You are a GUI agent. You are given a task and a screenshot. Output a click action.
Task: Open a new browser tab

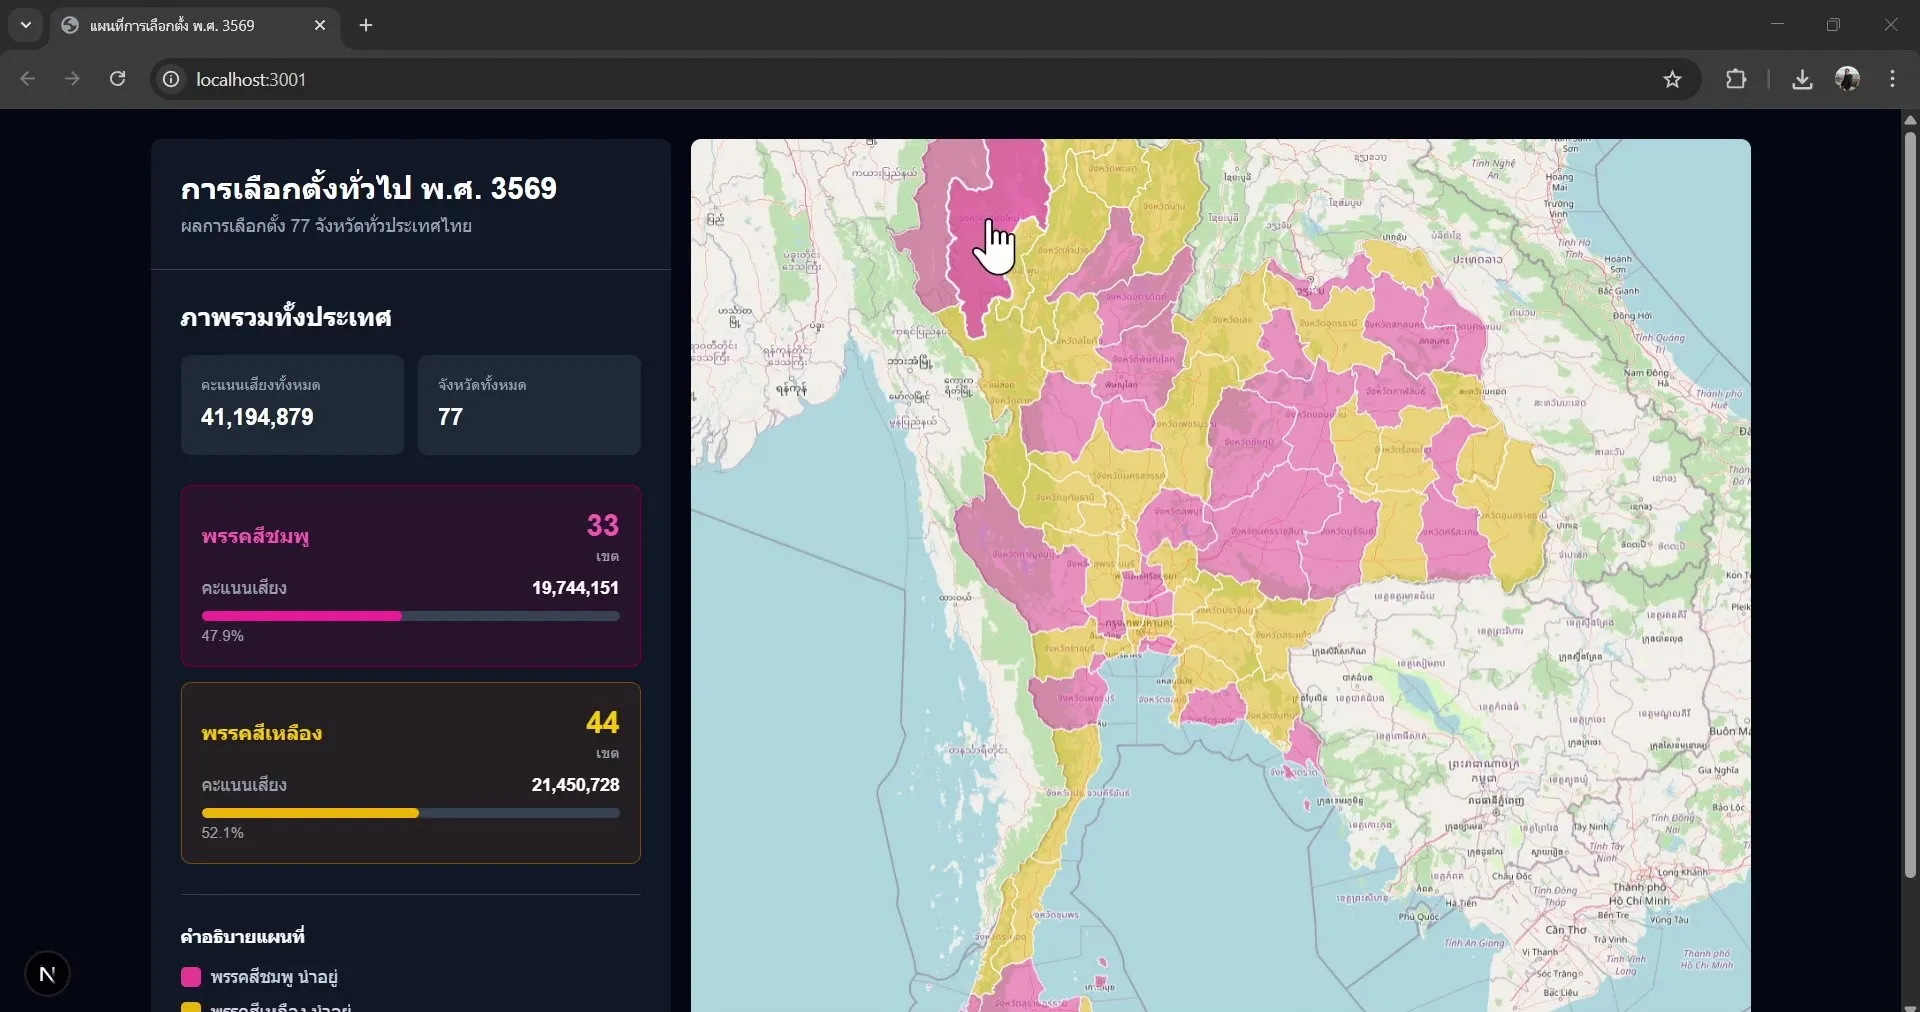click(x=366, y=25)
